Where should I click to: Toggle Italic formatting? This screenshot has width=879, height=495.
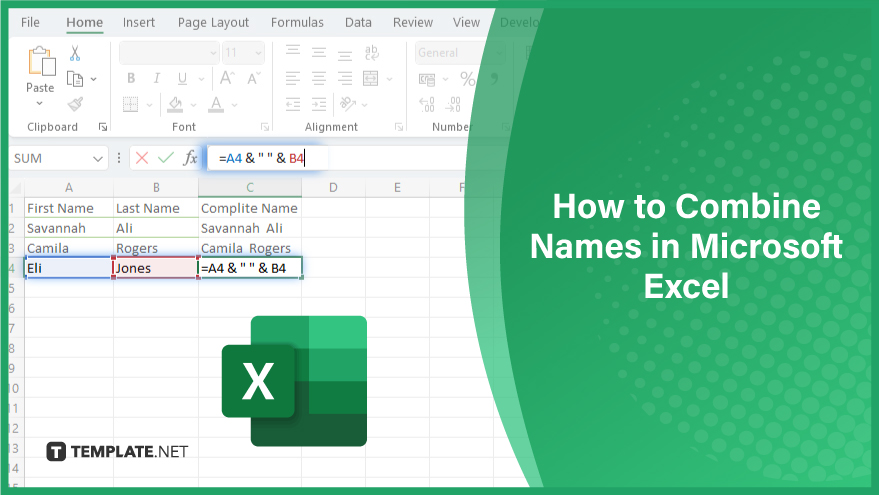[x=156, y=78]
